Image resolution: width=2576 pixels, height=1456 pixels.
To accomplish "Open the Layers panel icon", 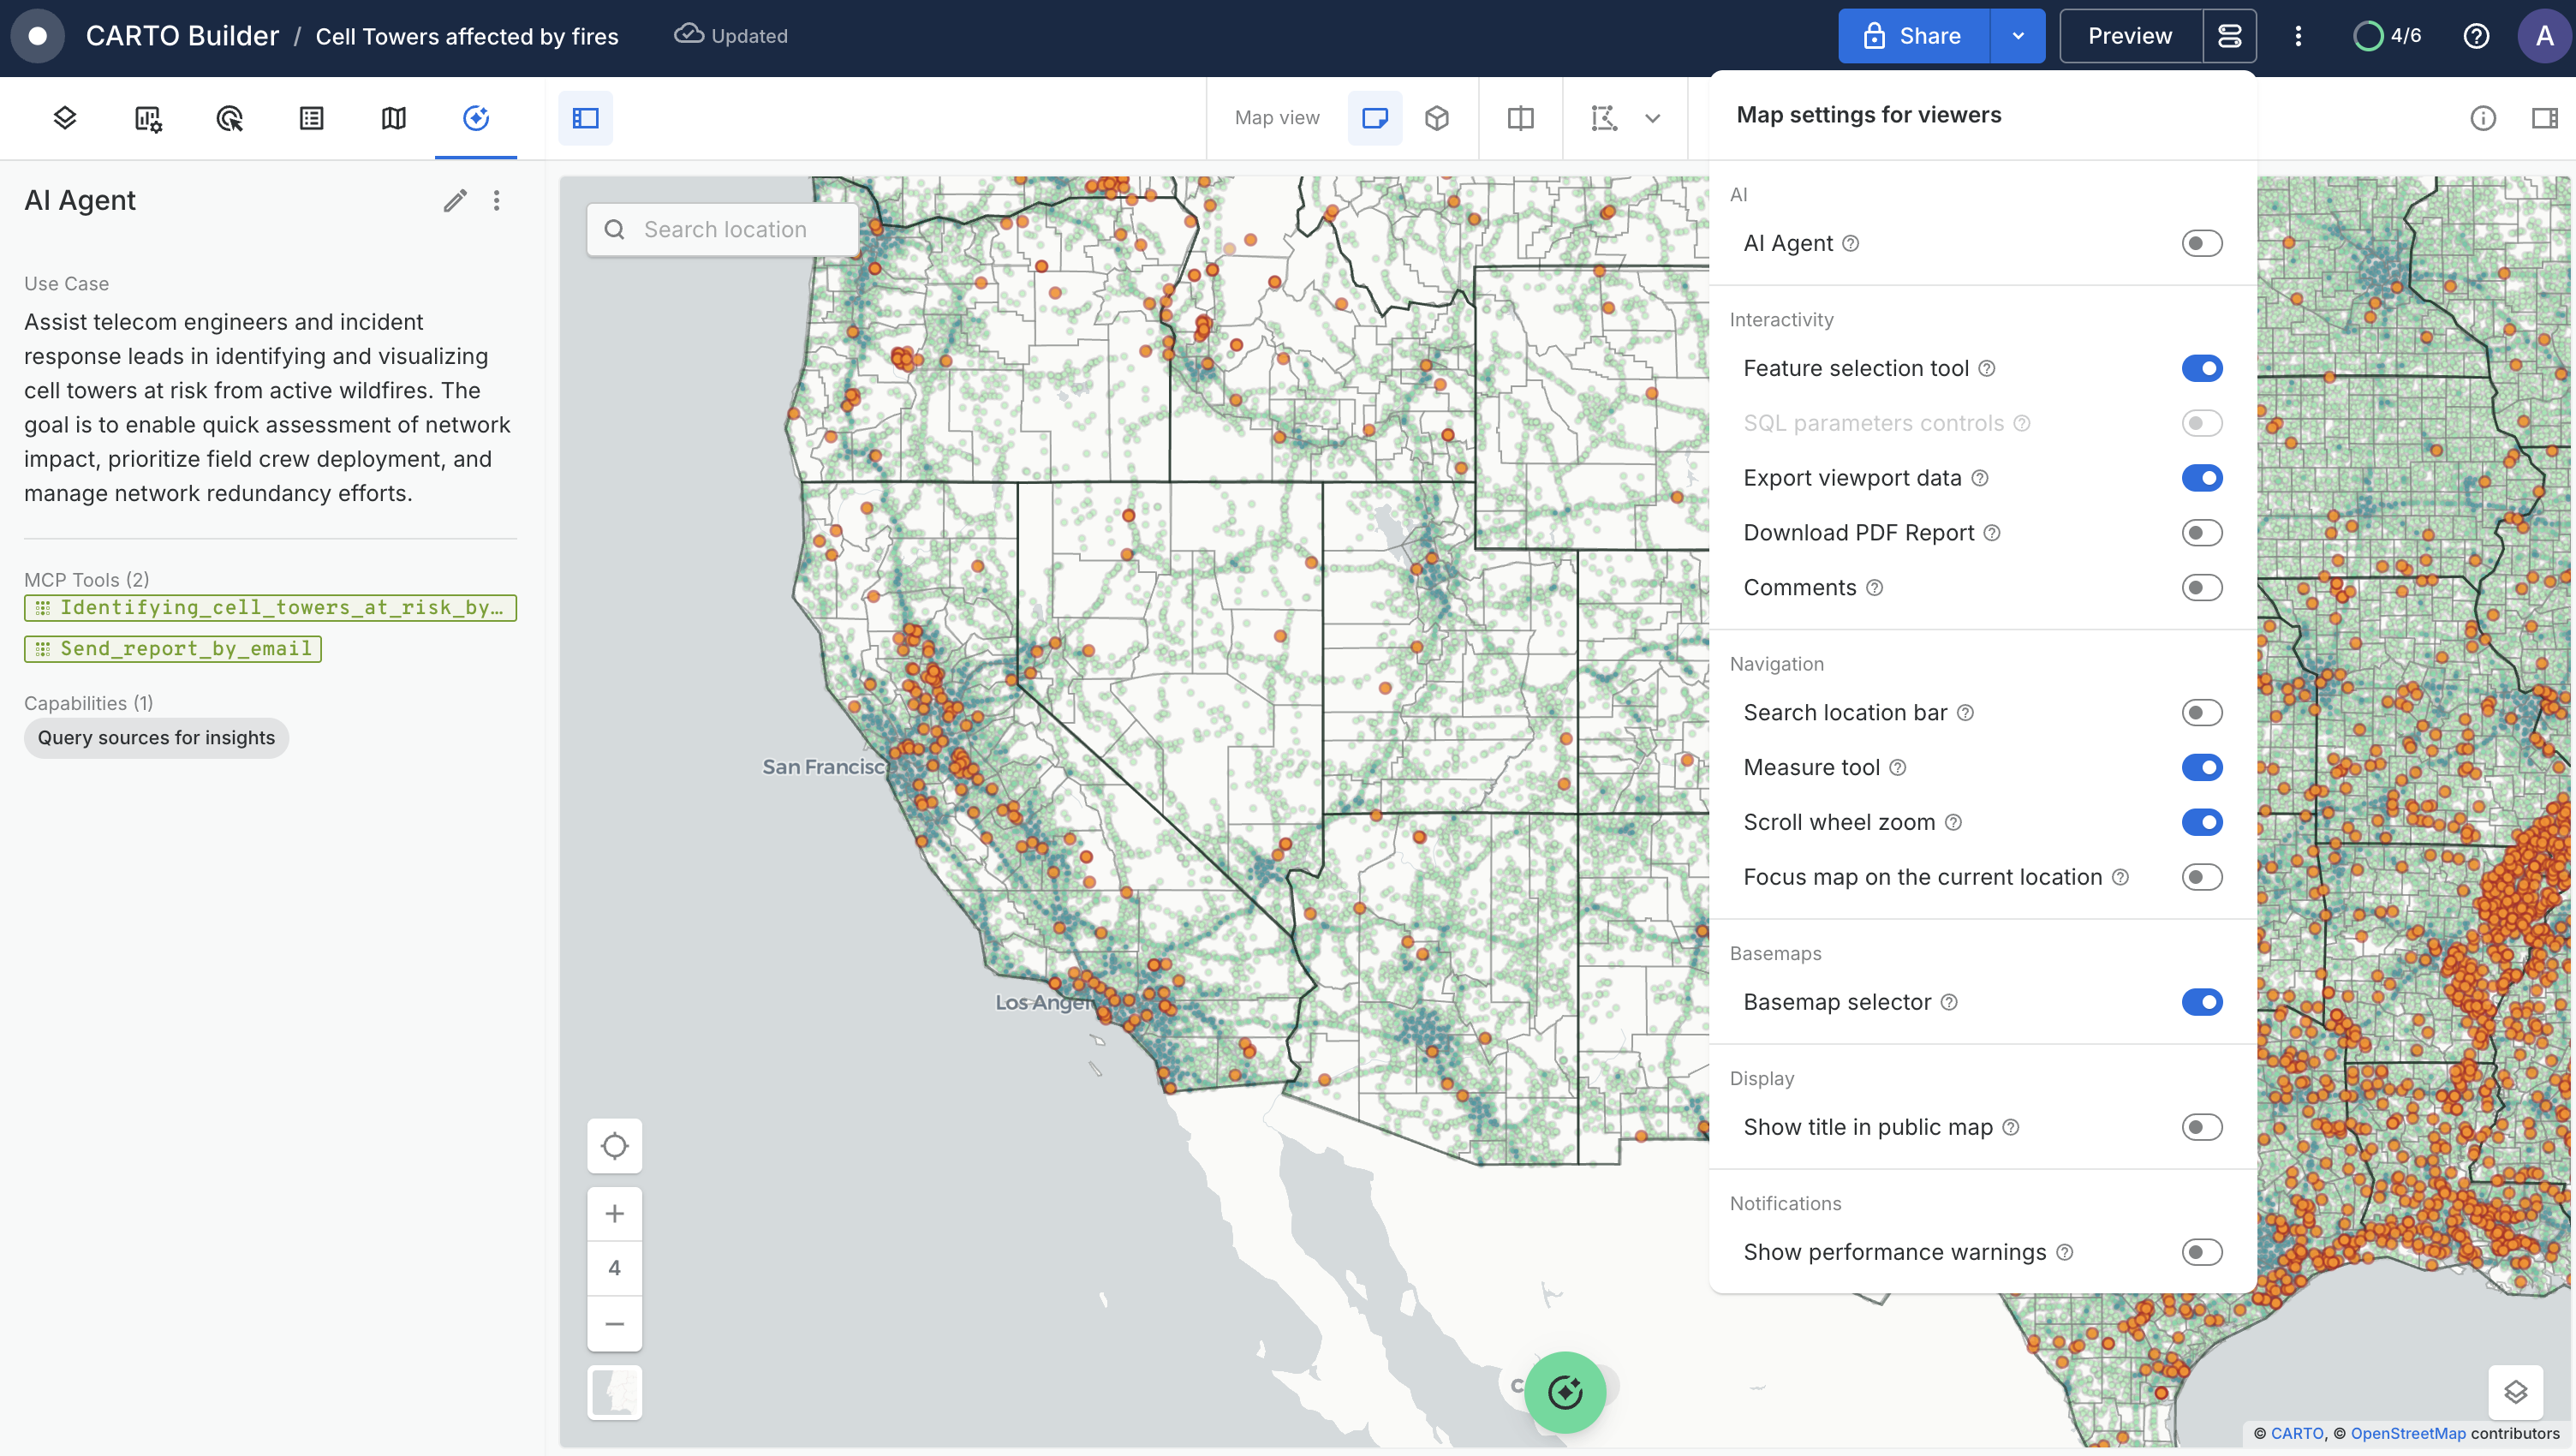I will [65, 118].
